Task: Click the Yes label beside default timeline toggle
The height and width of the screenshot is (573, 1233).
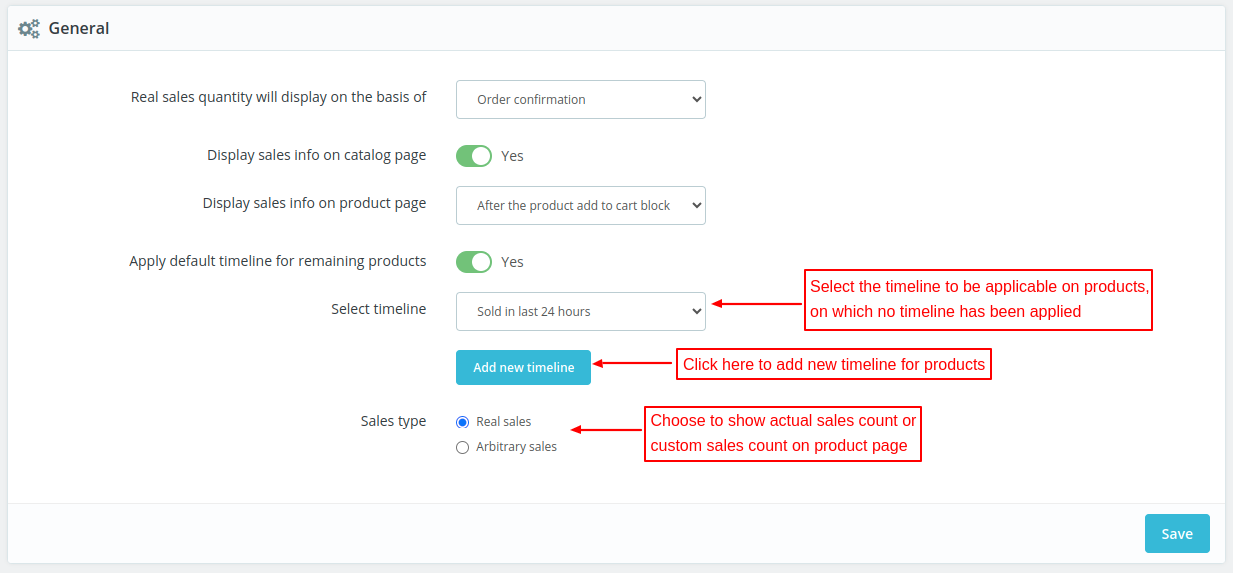Action: point(512,262)
